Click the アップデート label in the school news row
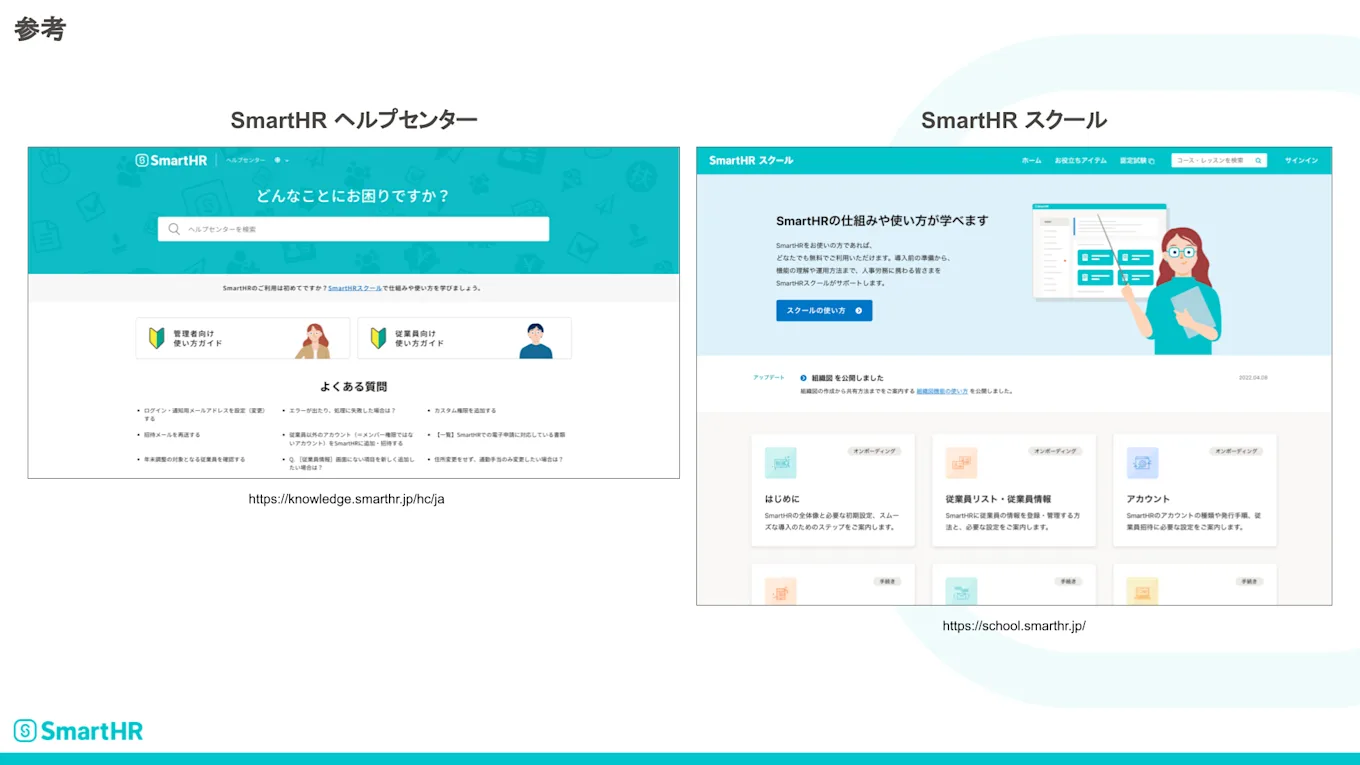 [x=769, y=378]
